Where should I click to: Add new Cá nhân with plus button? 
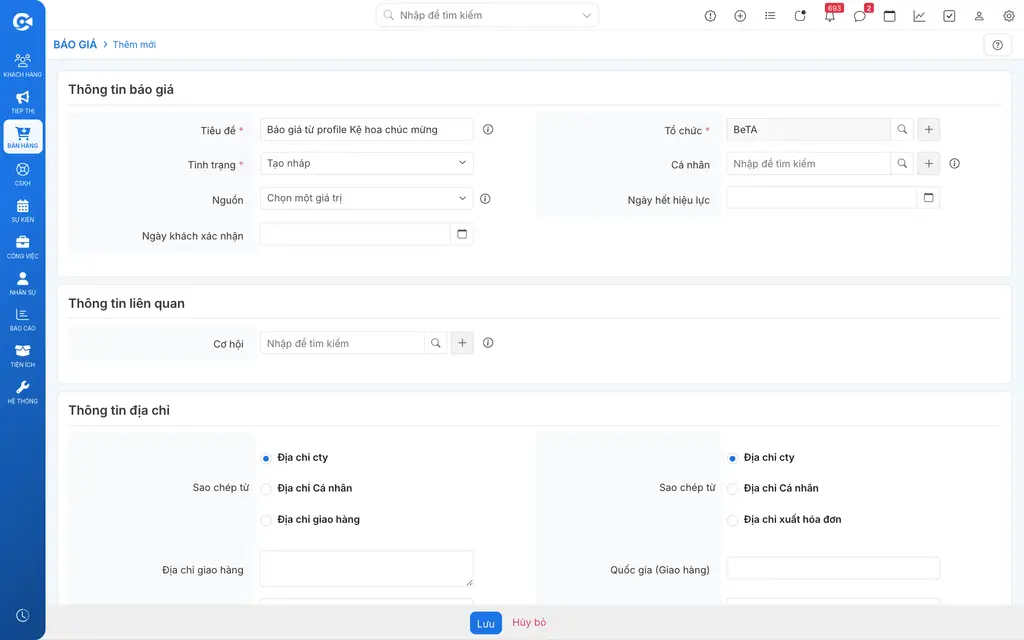929,164
